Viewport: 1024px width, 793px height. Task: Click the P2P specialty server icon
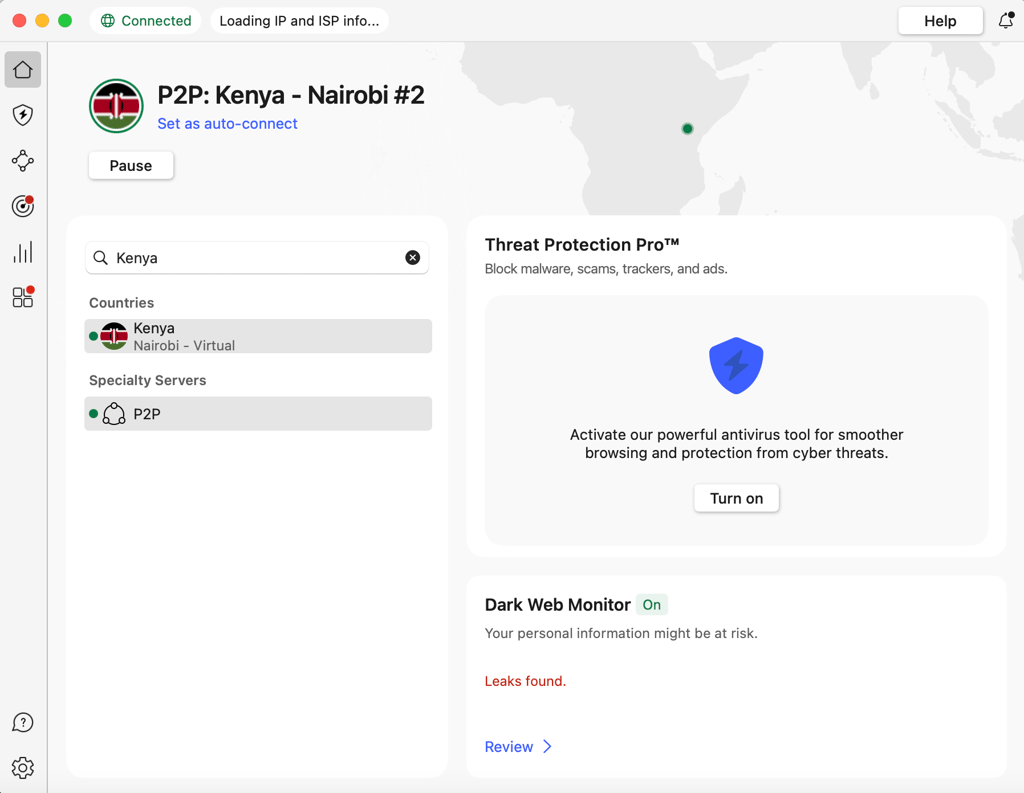(114, 414)
